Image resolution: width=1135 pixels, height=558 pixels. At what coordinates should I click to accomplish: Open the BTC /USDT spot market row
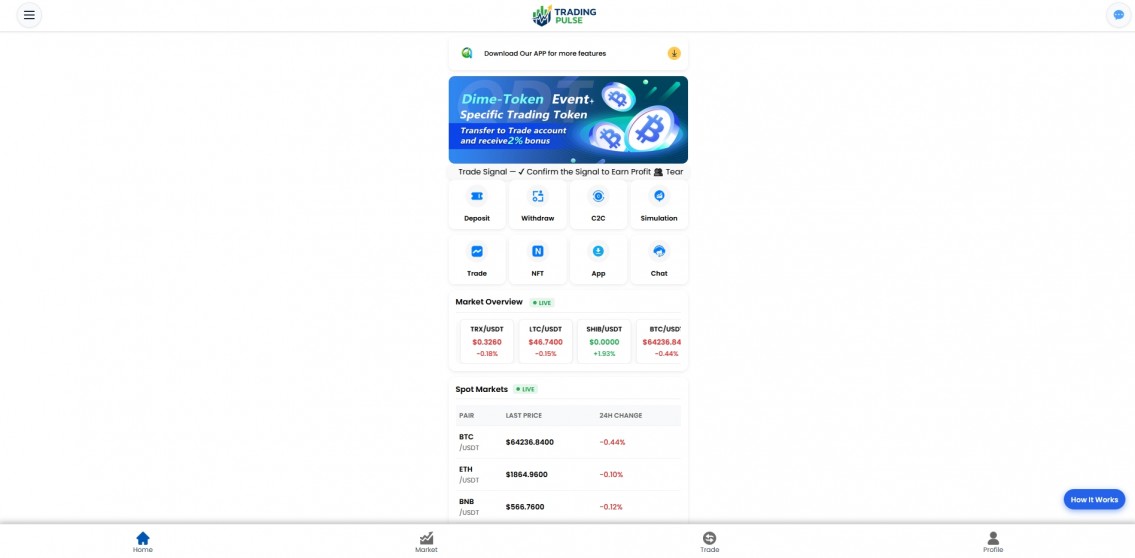point(568,441)
